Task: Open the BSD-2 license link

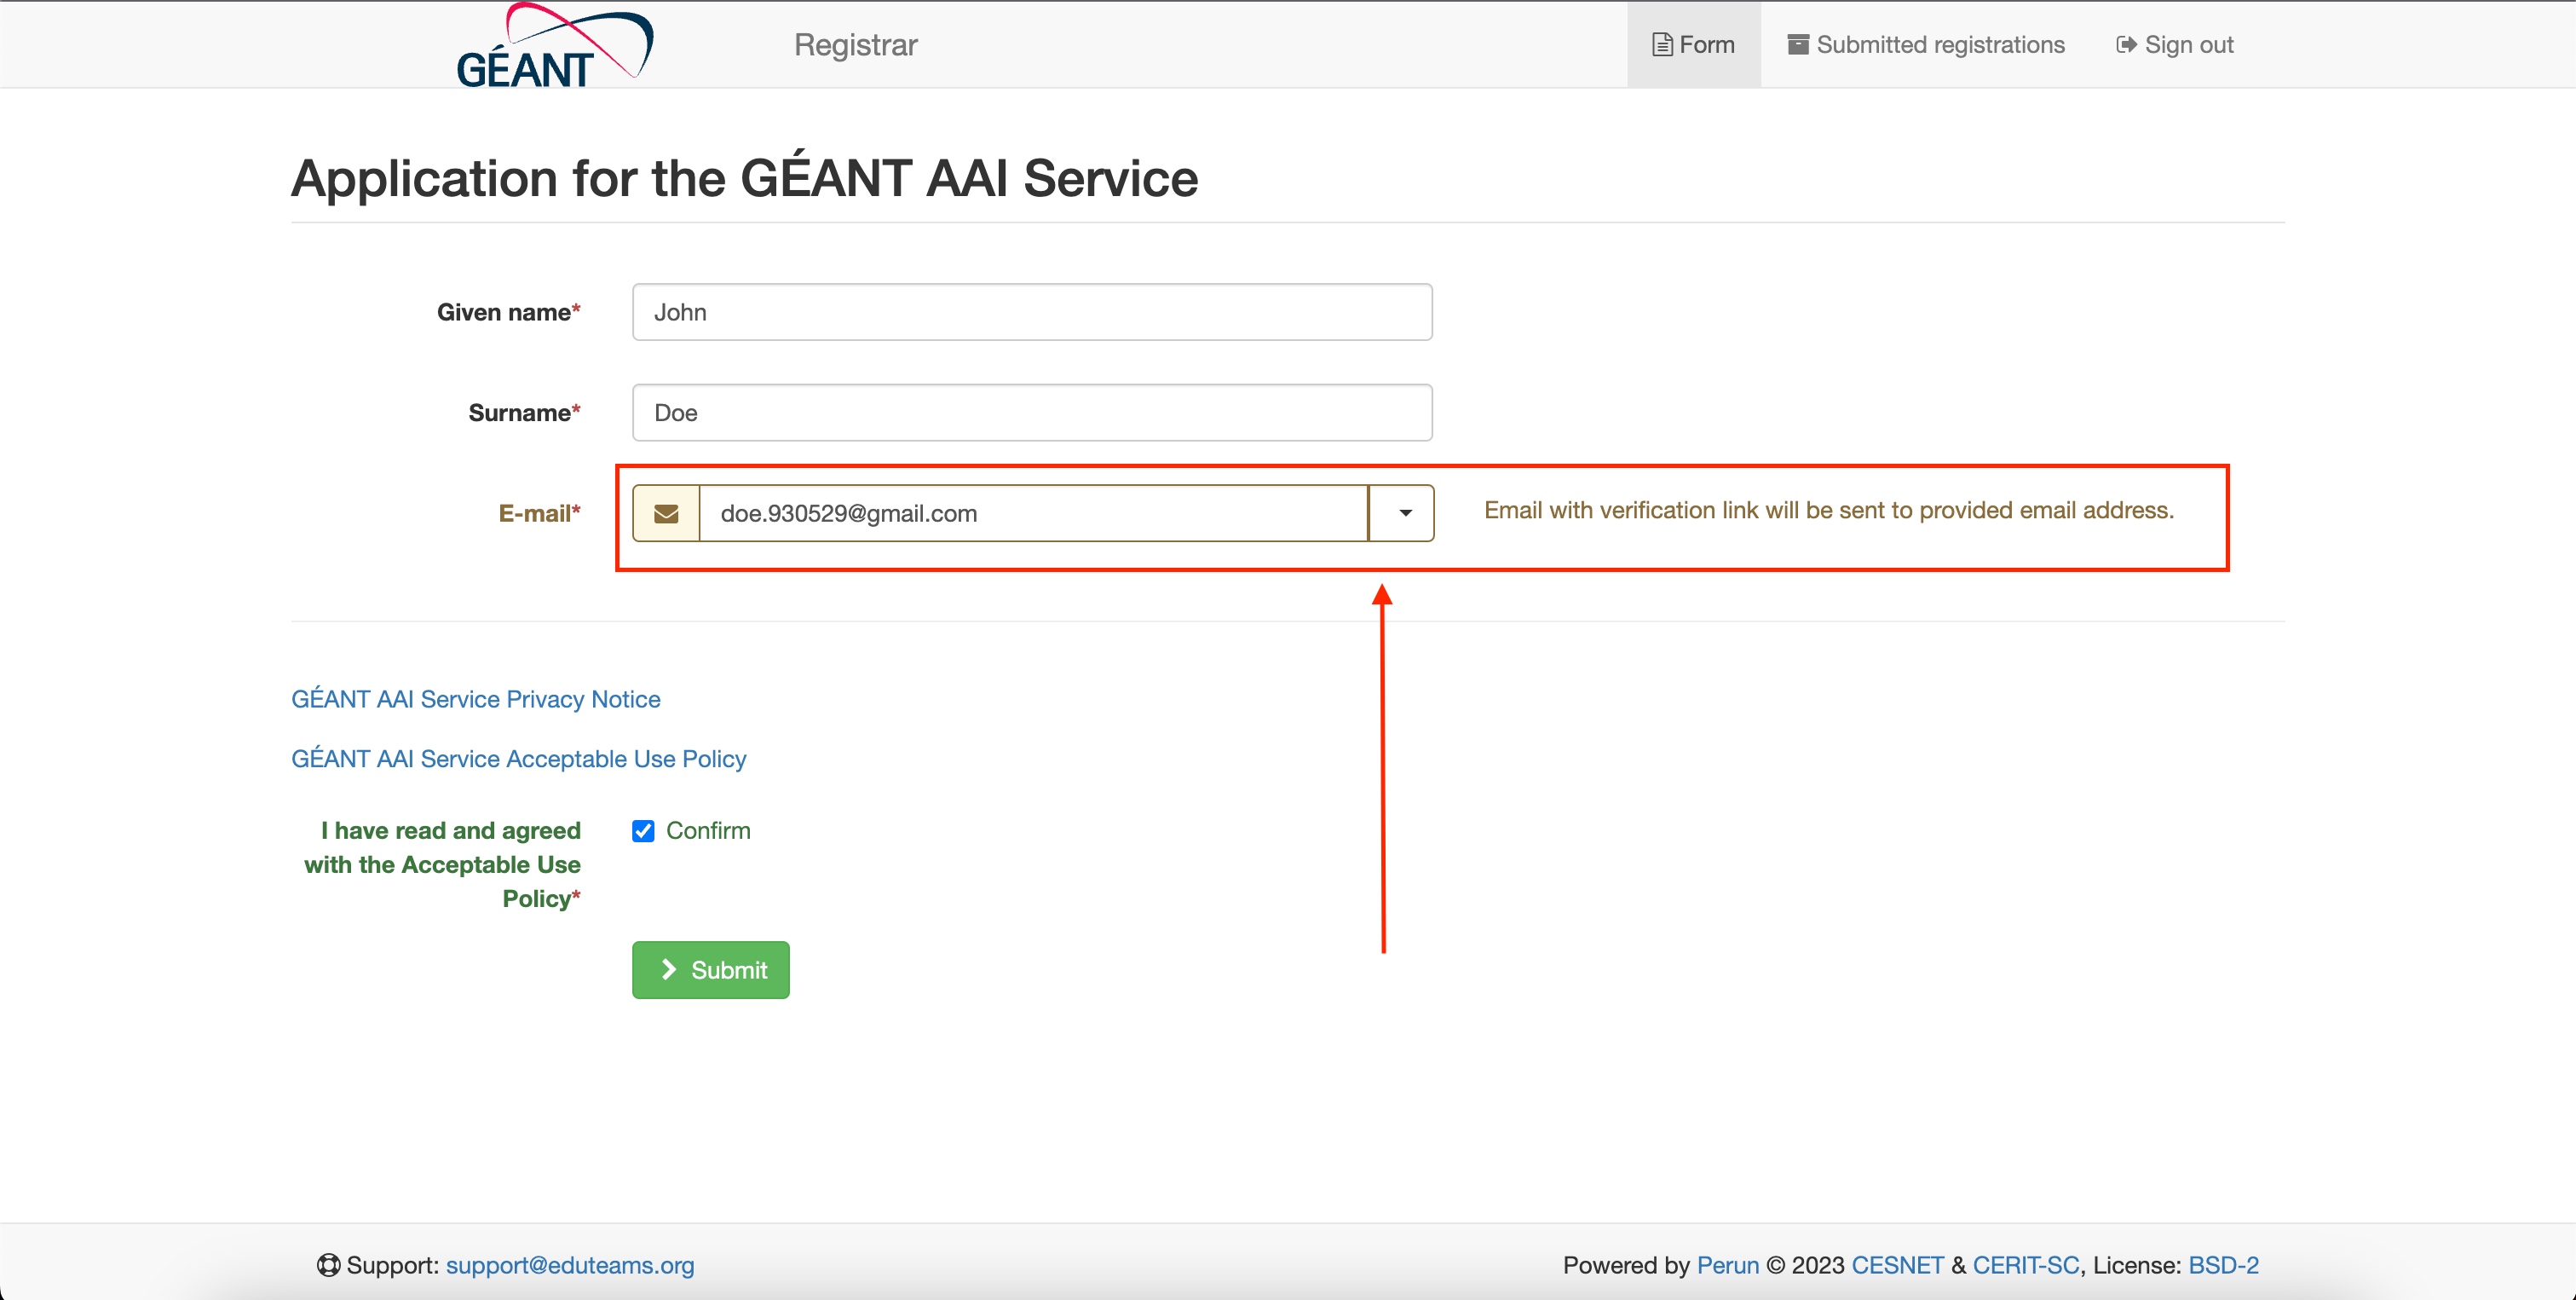Action: coord(2223,1265)
